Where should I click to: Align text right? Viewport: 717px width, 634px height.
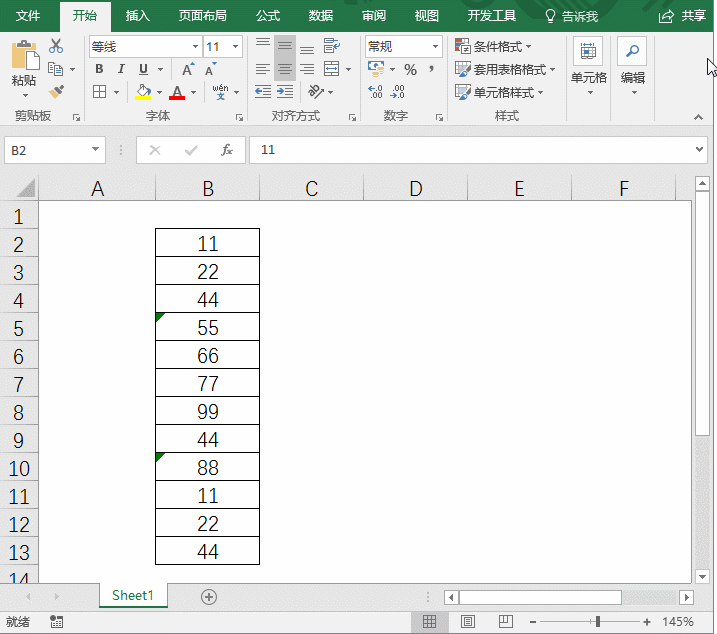coord(307,69)
